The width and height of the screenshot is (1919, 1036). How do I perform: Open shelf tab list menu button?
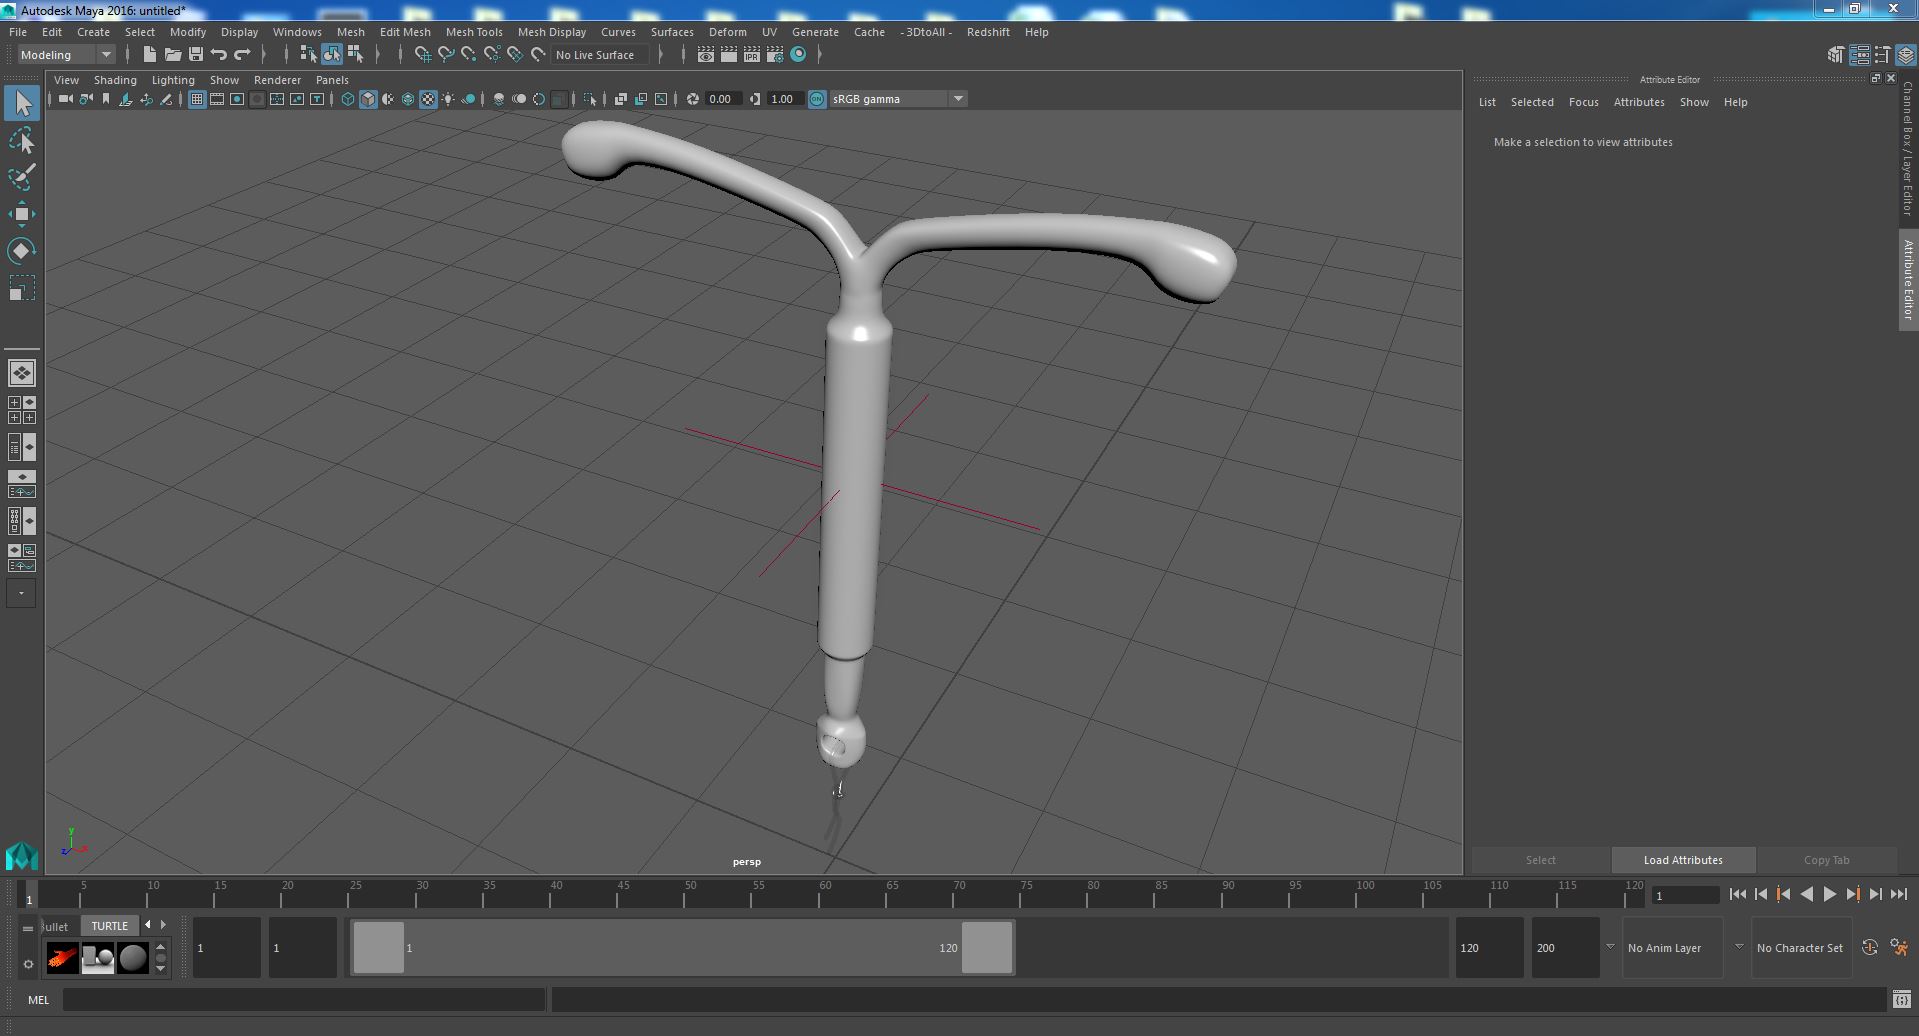28,928
